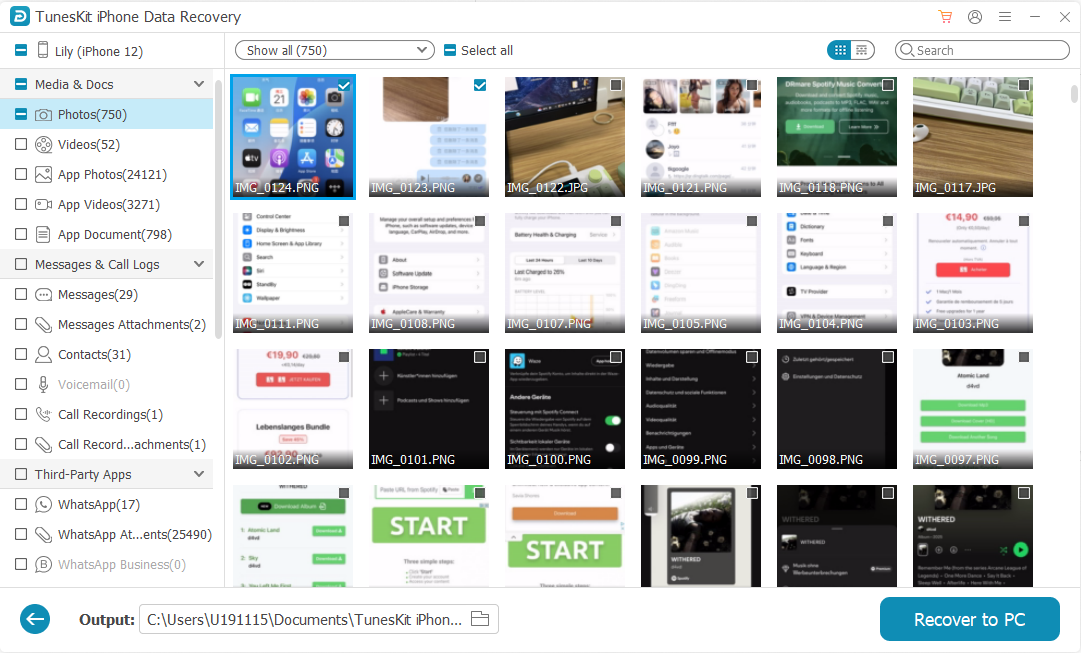Open thumbnail IMG_0097.PNG
Screen dimensions: 1081x653
[973, 409]
